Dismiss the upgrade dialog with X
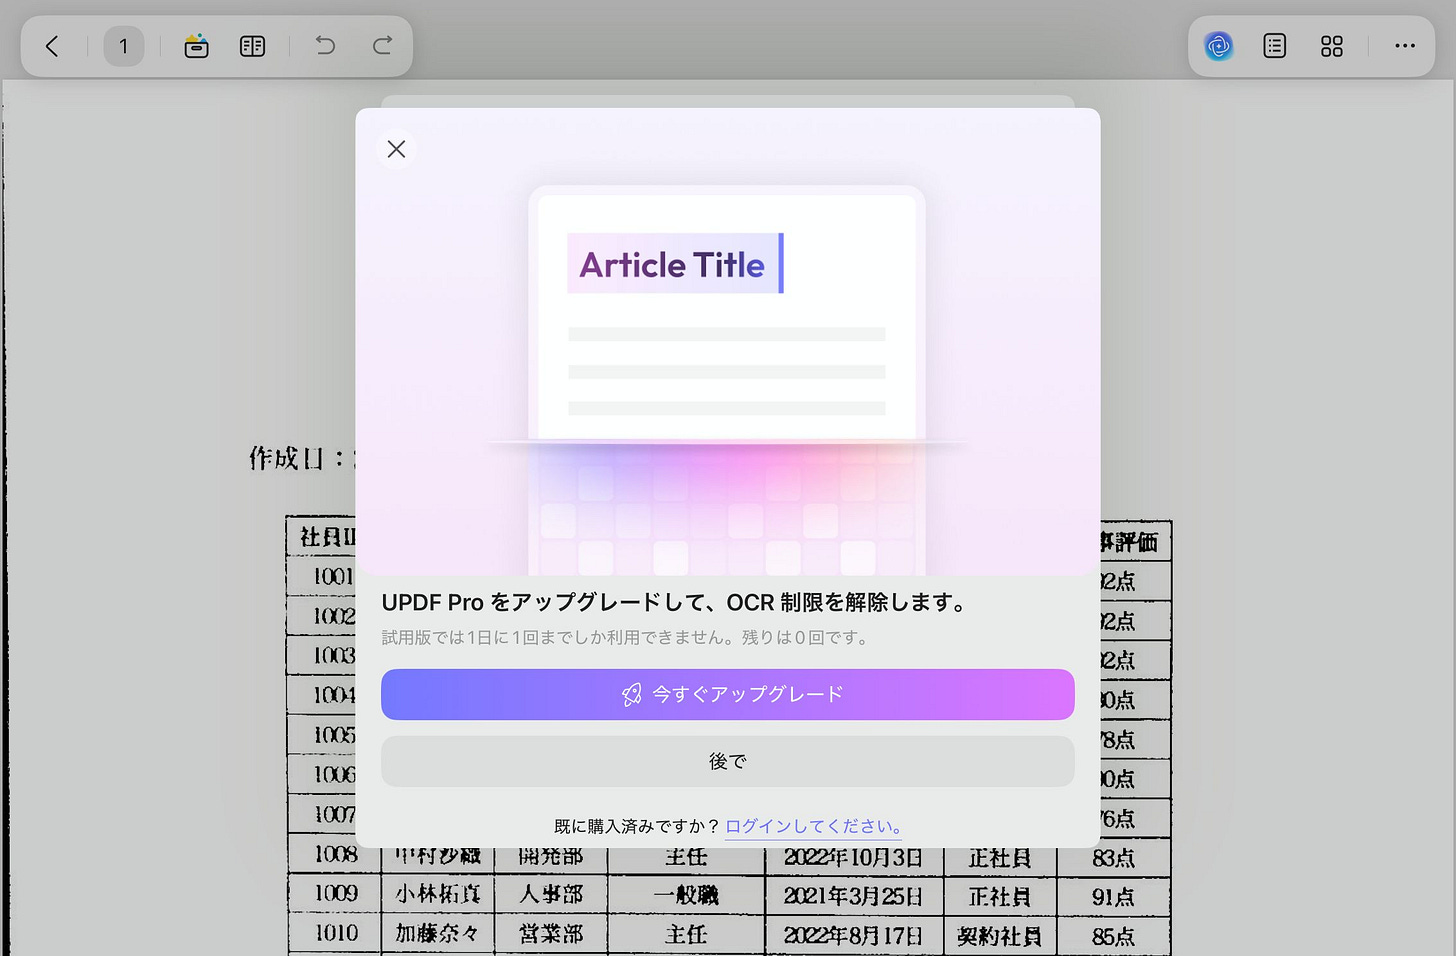 (396, 148)
